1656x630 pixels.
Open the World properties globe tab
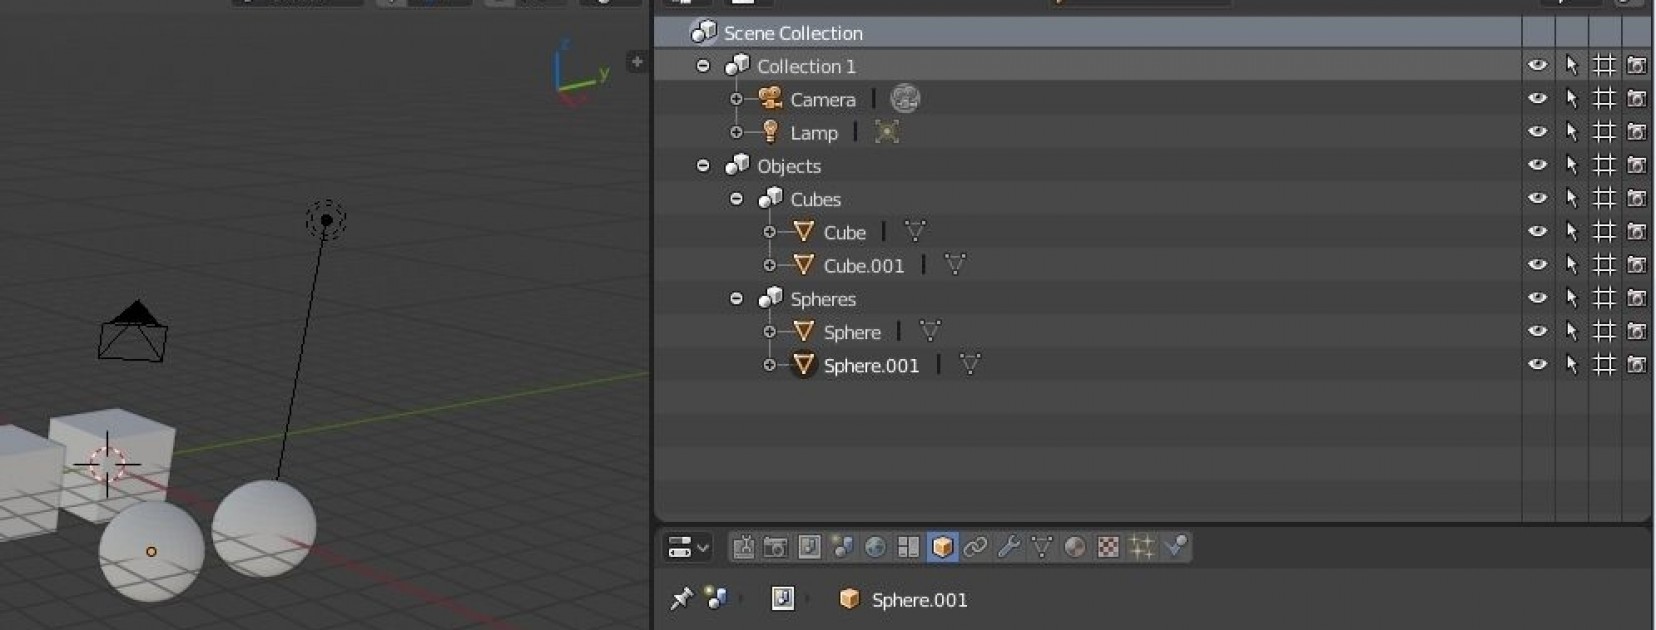[x=875, y=547]
